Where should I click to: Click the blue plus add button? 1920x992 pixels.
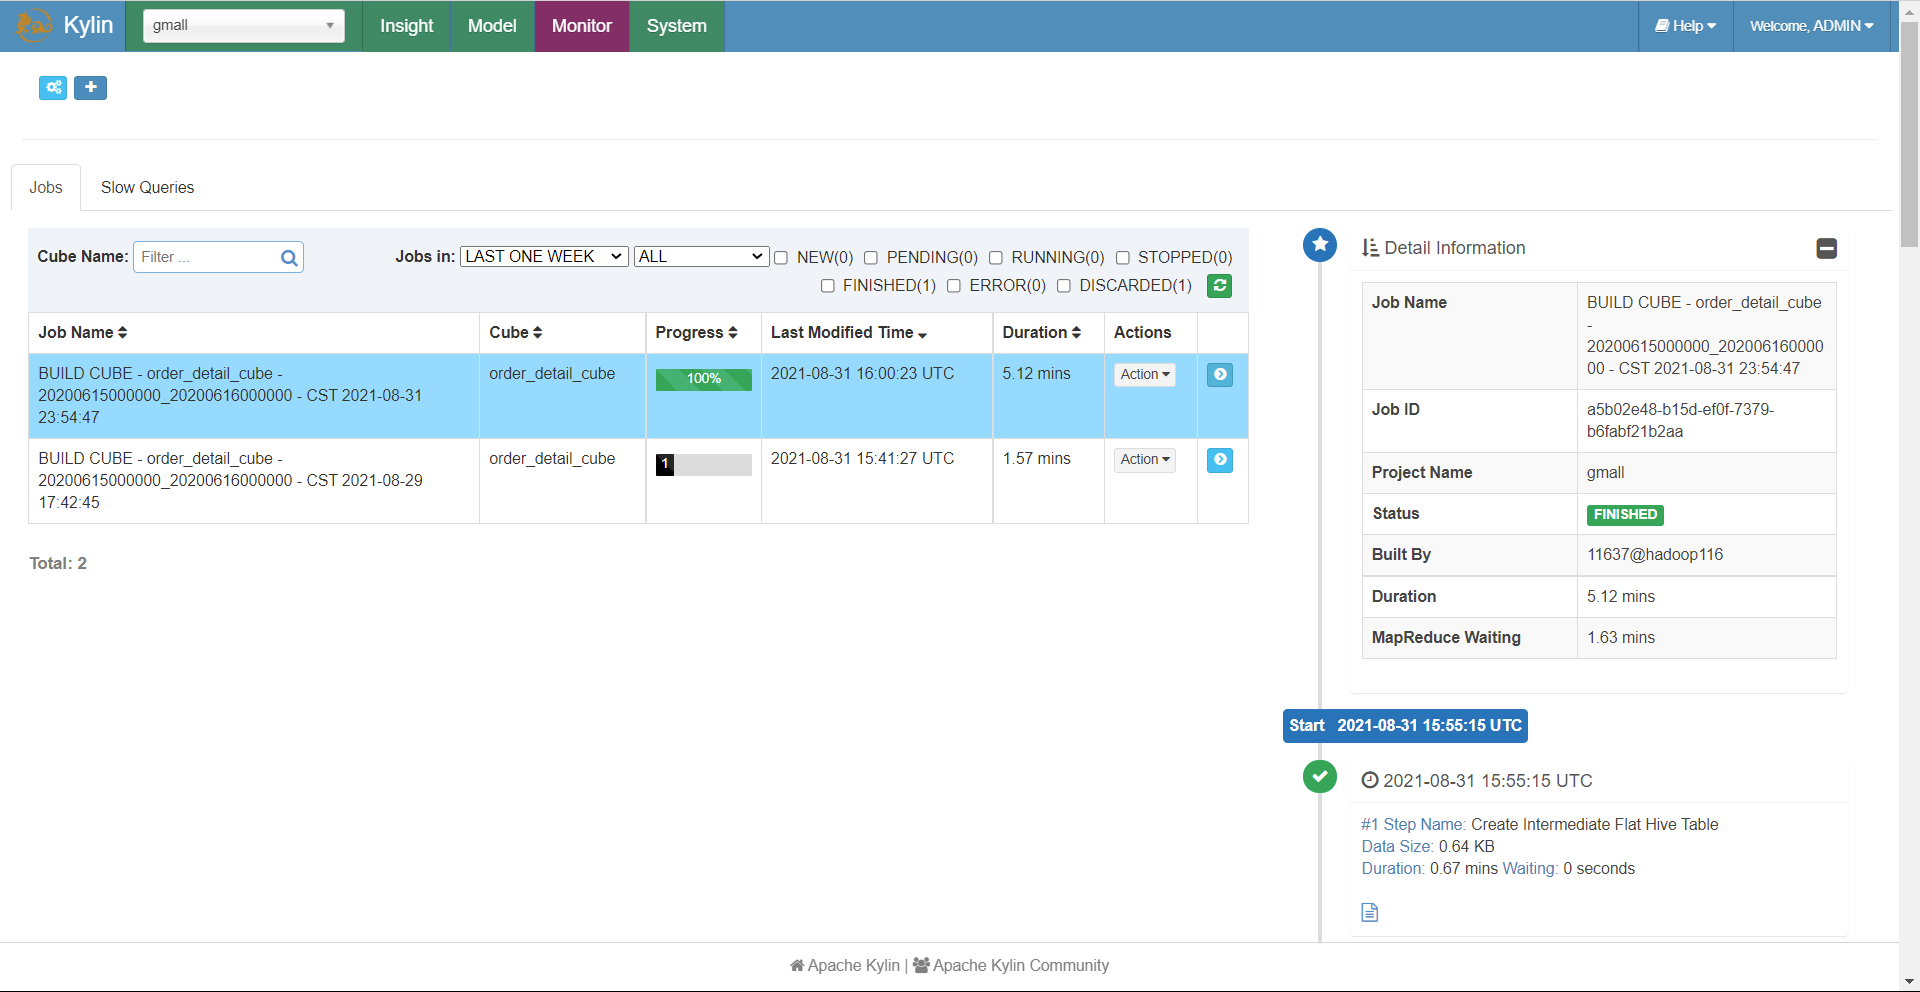[x=90, y=88]
